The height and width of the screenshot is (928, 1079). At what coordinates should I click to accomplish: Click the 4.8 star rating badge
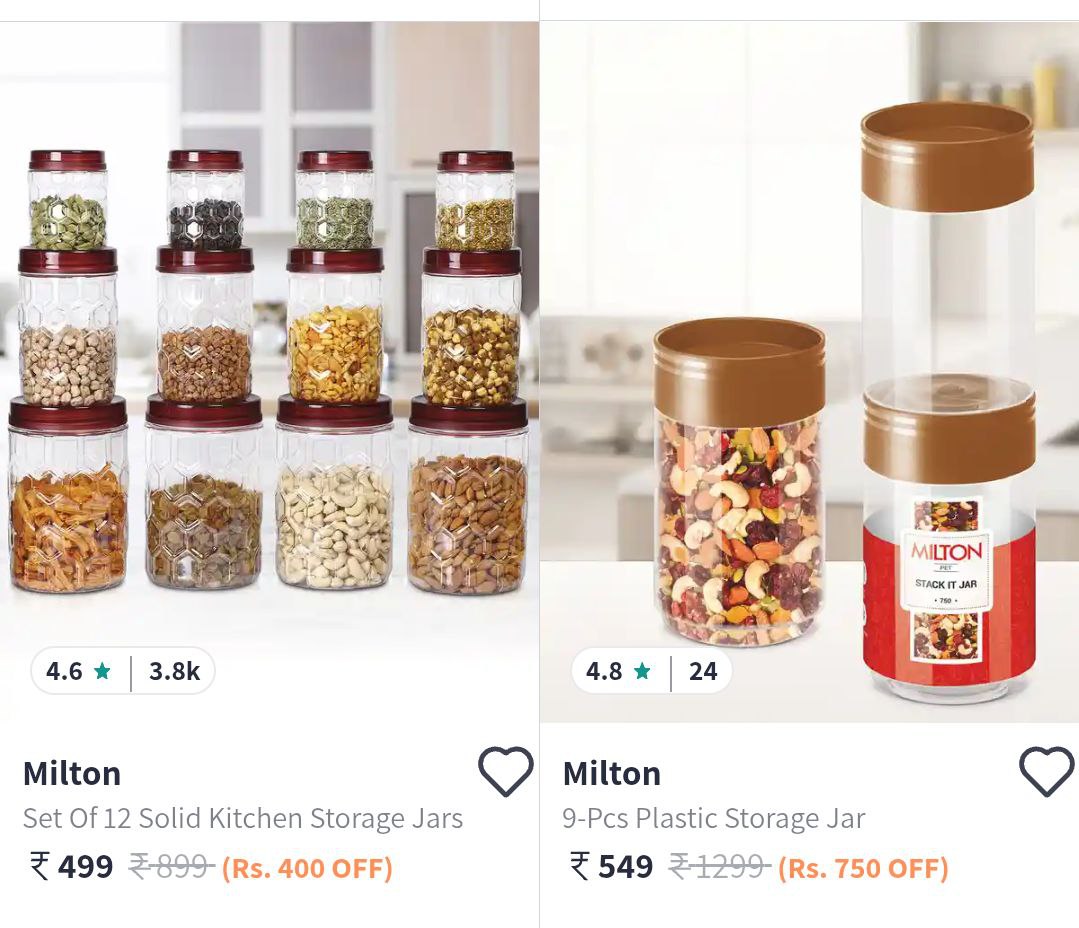tap(619, 671)
